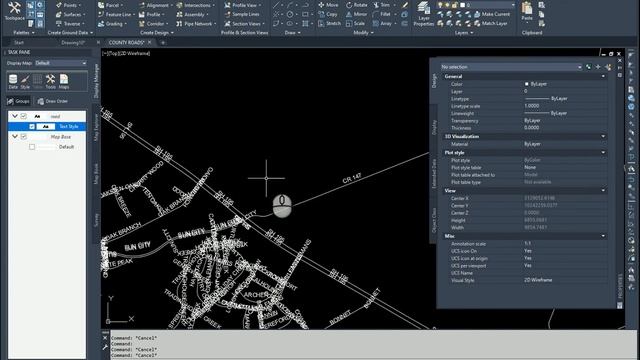The height and width of the screenshot is (360, 640).
Task: Open the Display Map dropdown
Action: click(x=60, y=63)
